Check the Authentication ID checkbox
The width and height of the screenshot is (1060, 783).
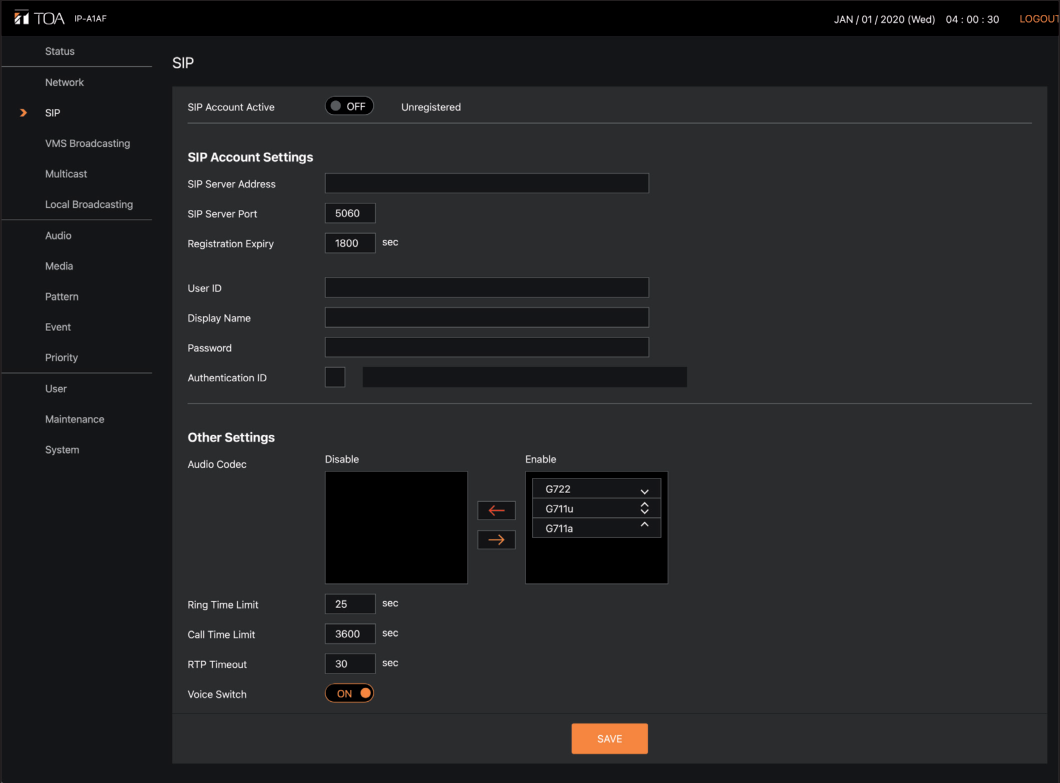coord(335,377)
